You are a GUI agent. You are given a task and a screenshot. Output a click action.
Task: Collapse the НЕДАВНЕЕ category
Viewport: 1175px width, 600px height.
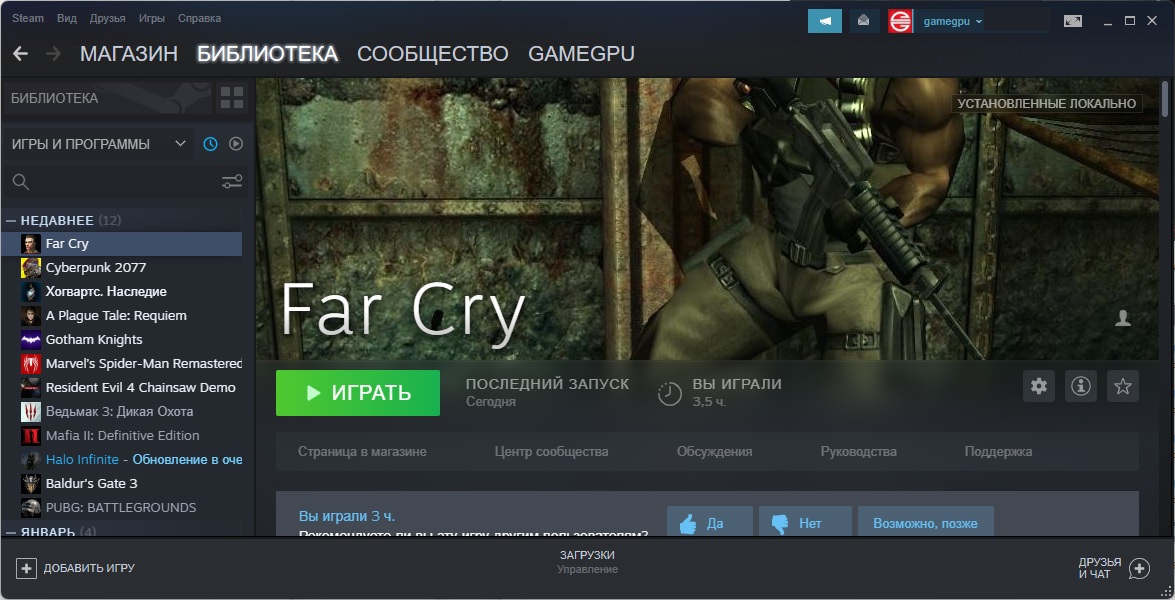(11, 220)
